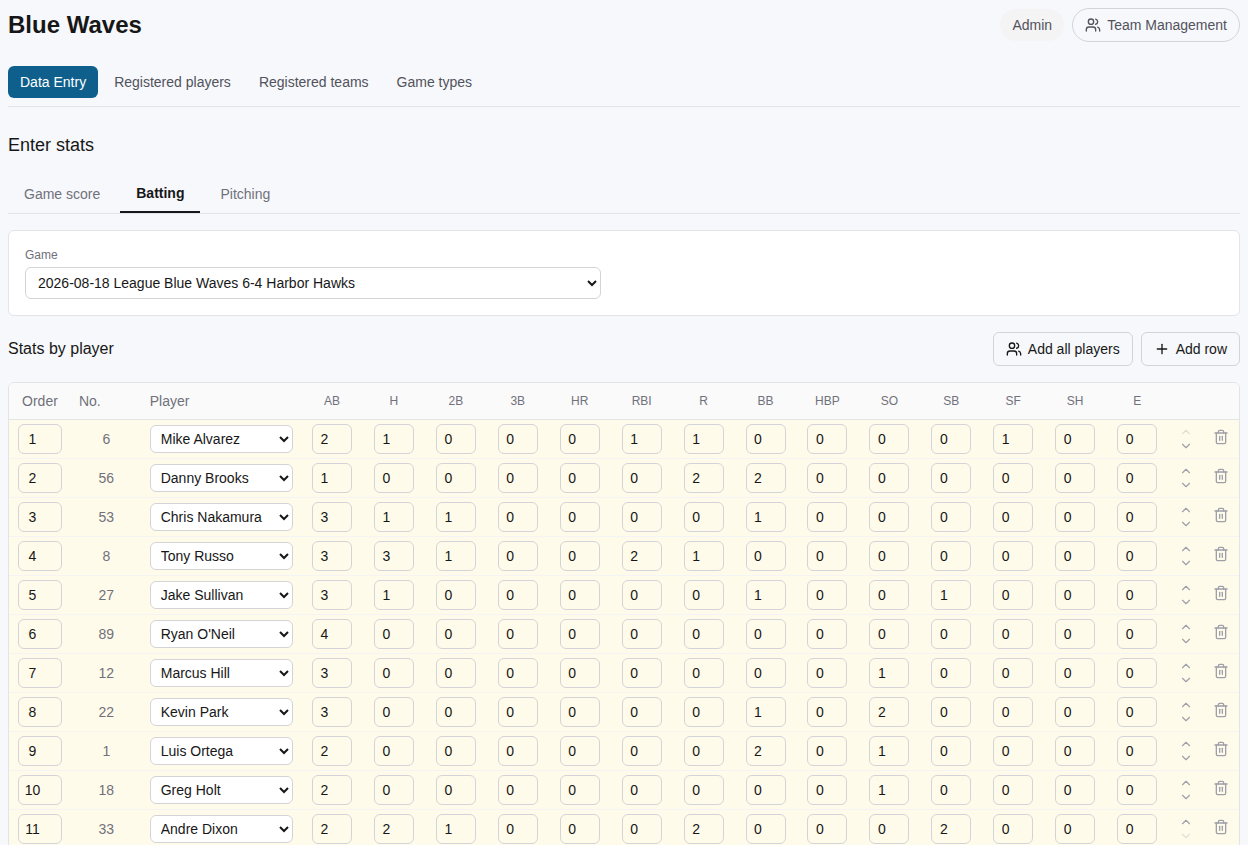The width and height of the screenshot is (1248, 845).
Task: Edit Tony Russo RBI field
Action: point(642,556)
